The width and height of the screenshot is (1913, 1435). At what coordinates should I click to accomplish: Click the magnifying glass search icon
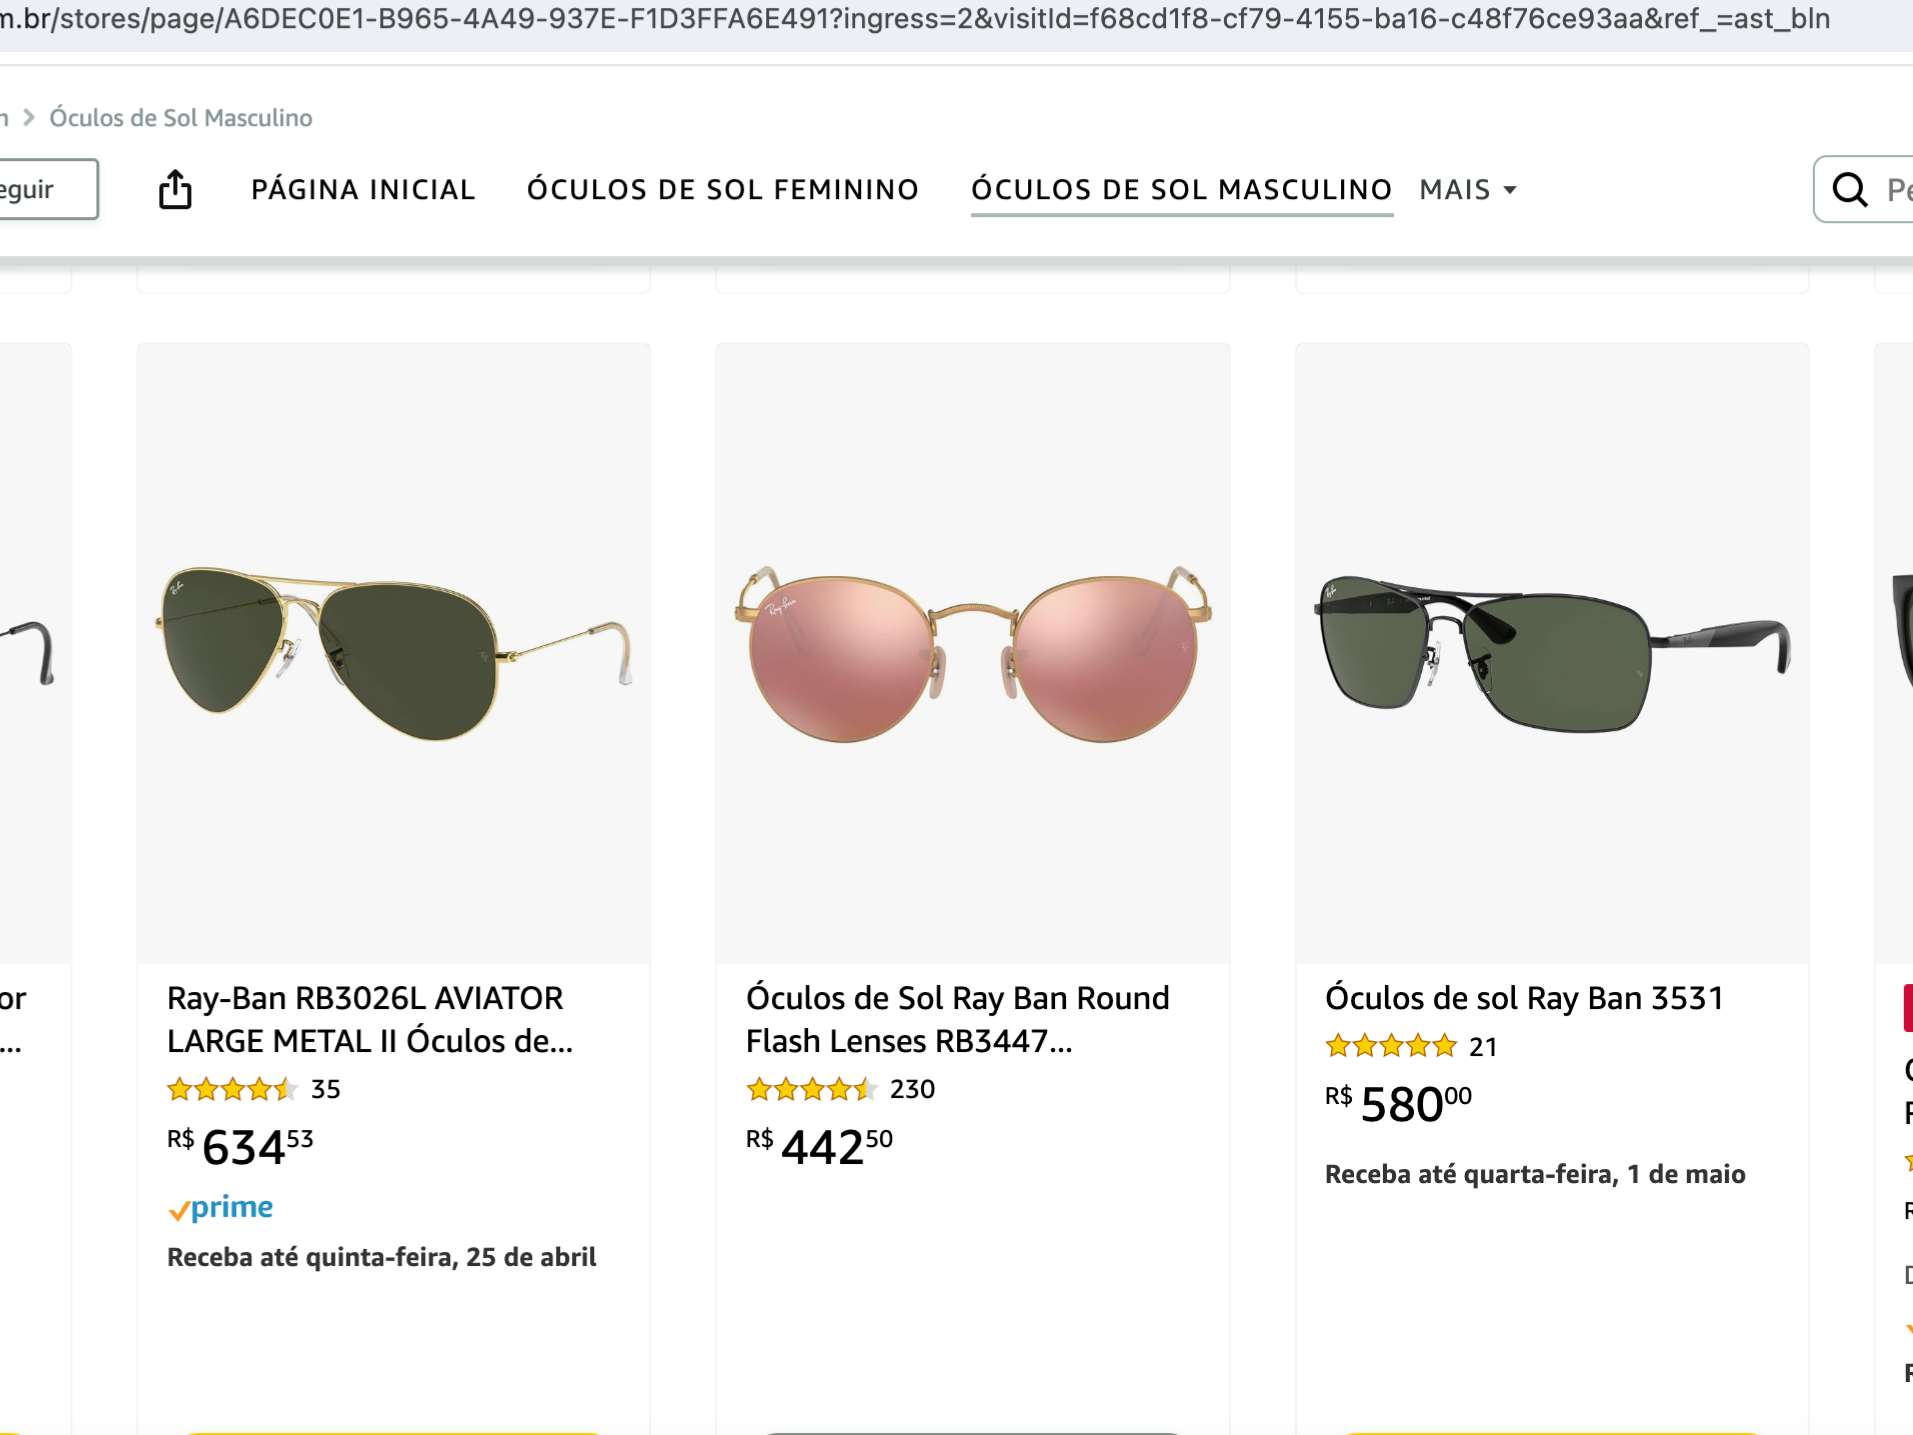click(x=1849, y=189)
